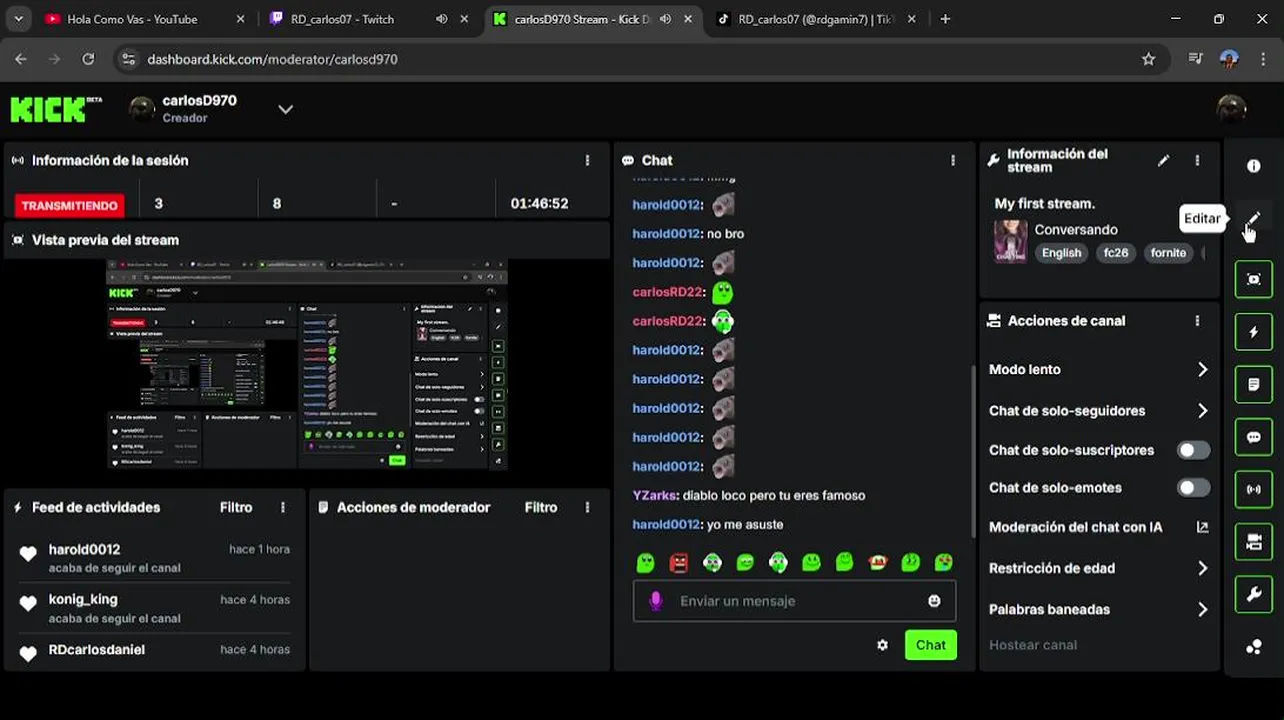Click the stream preview thumbnail
Screen dimensions: 1284x720
(307, 364)
